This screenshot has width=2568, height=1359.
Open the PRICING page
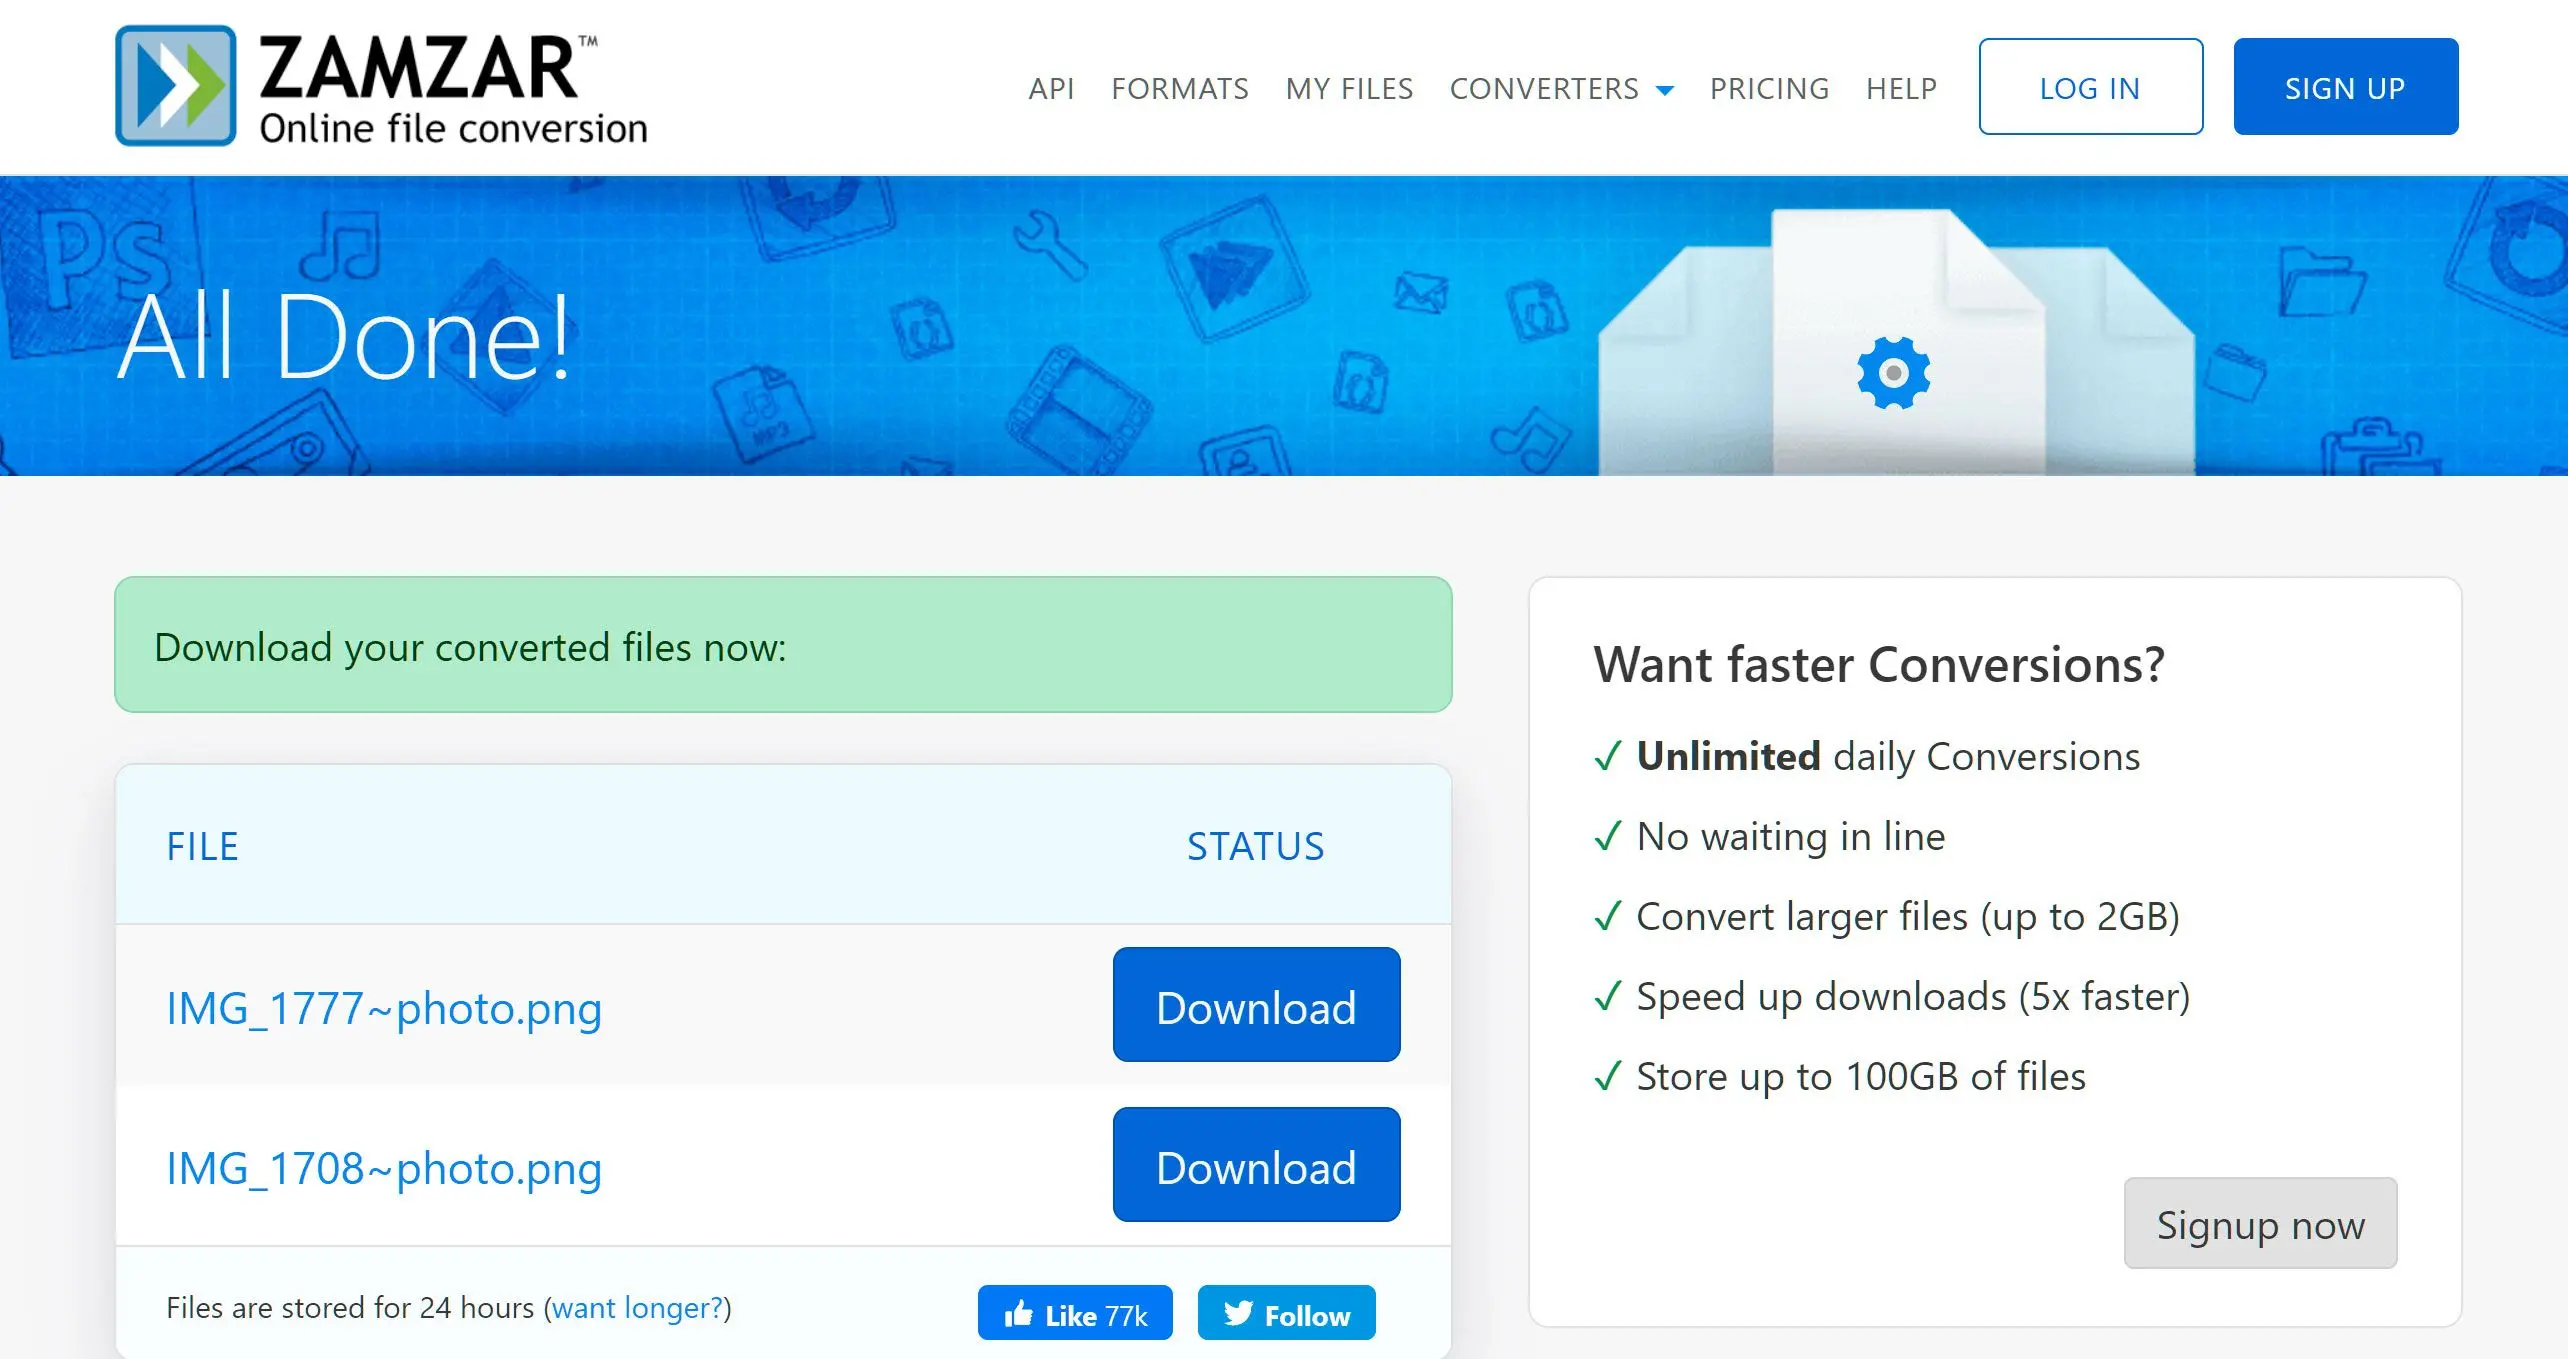1769,89
